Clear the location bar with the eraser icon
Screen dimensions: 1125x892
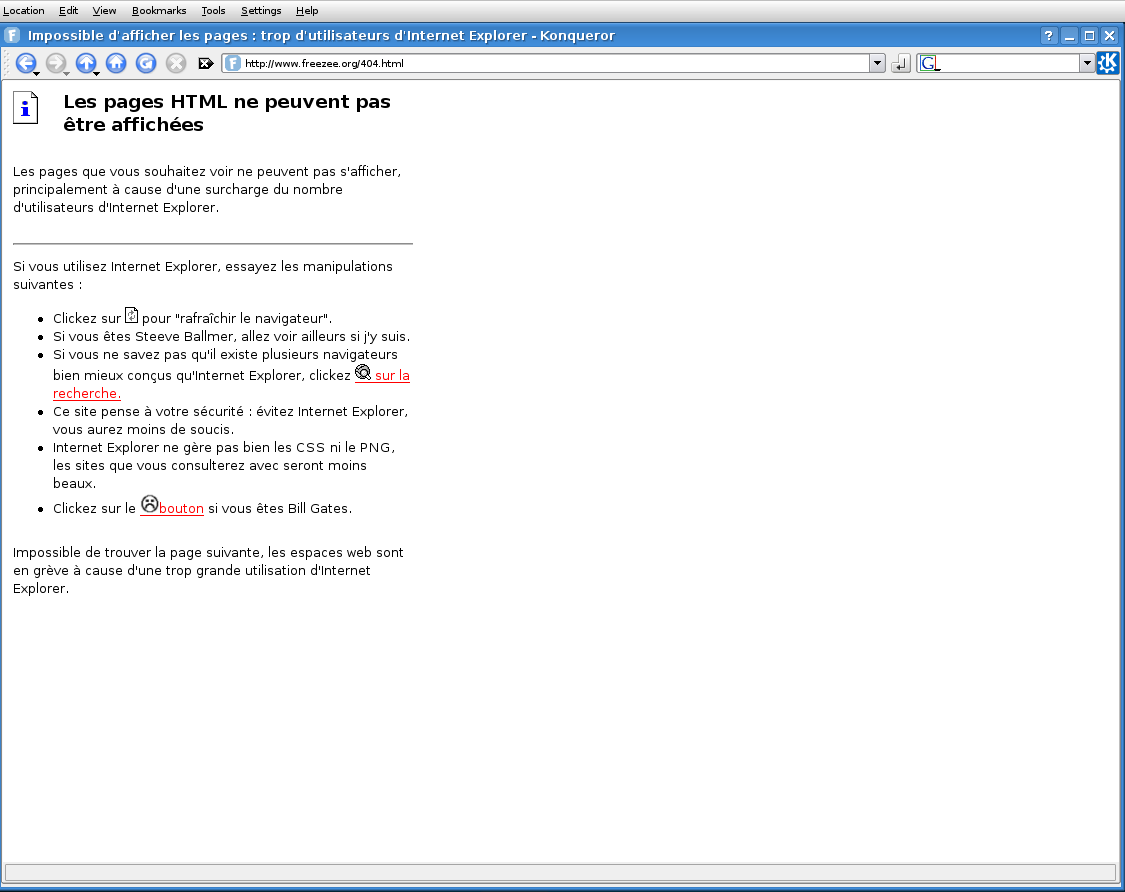(x=206, y=63)
